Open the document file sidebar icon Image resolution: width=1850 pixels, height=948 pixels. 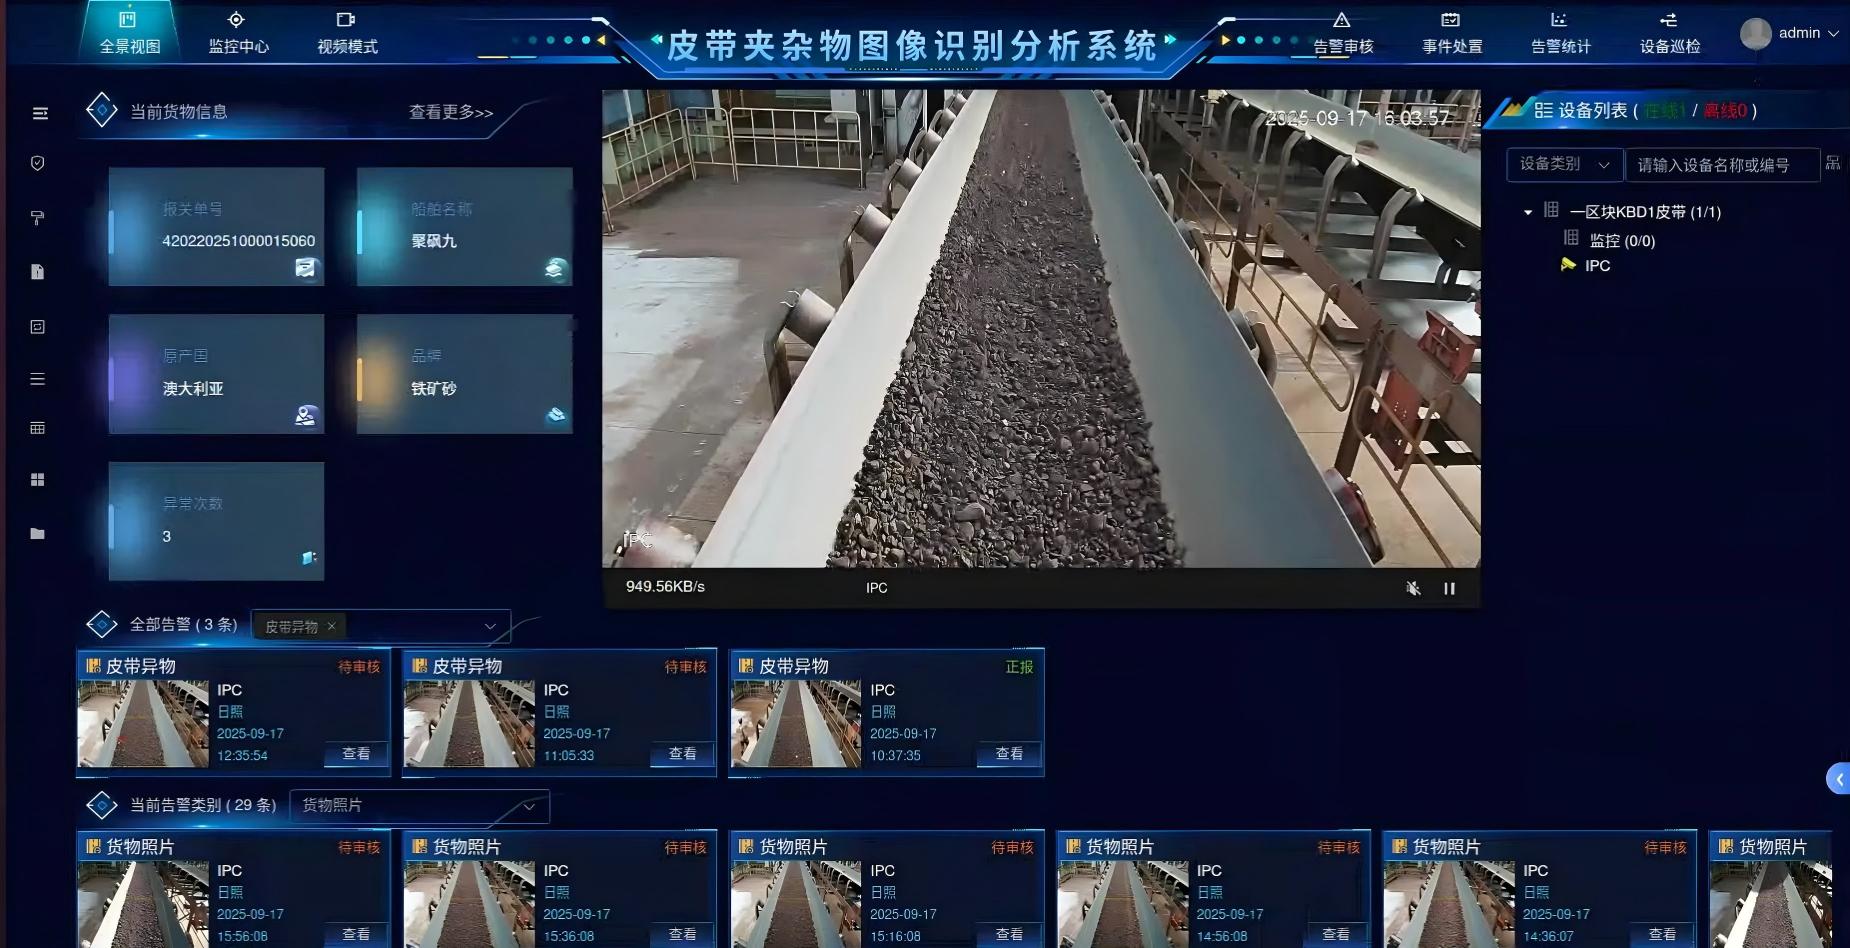pos(38,272)
